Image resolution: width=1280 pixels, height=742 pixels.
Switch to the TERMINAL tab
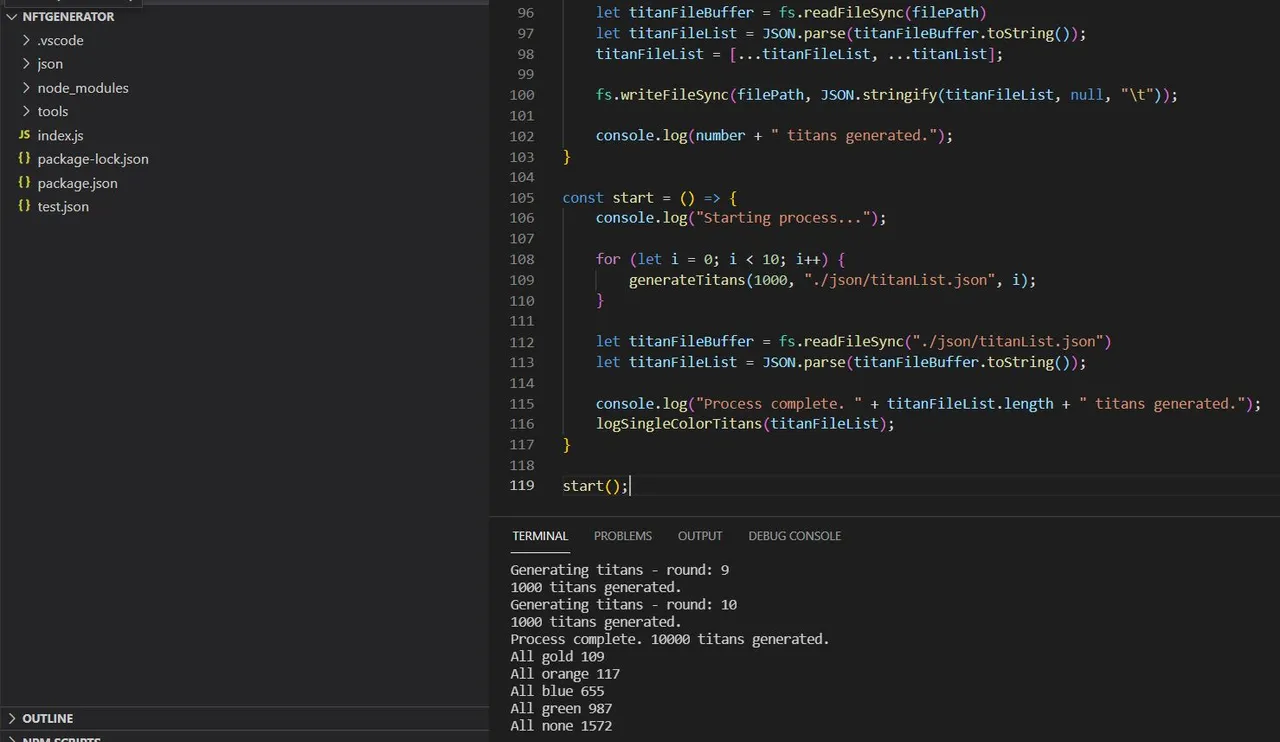(540, 536)
